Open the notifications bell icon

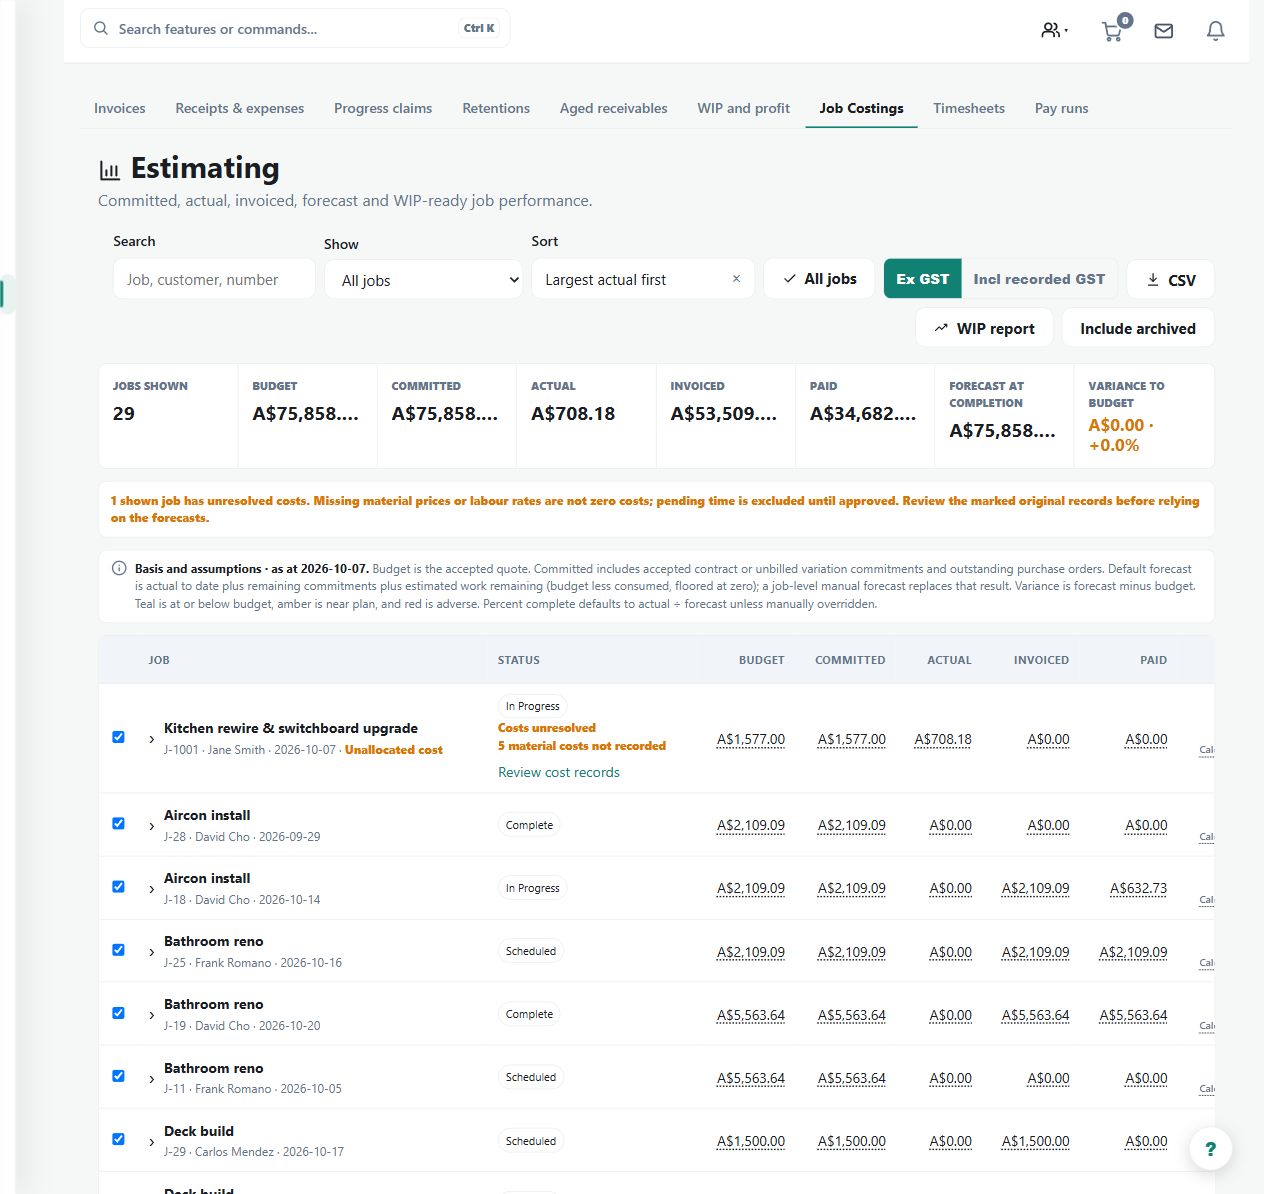(x=1215, y=31)
